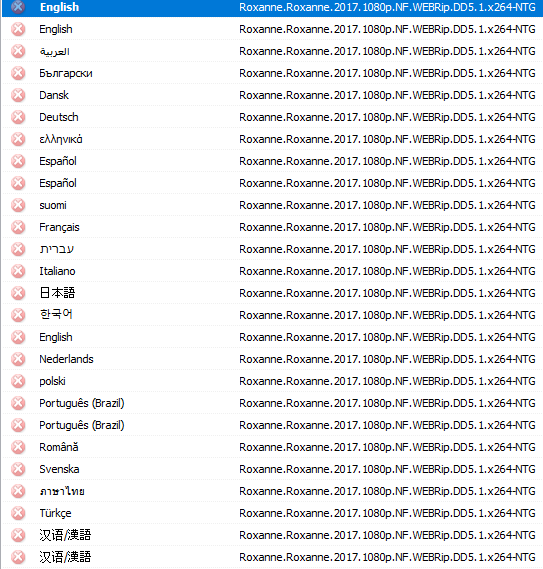Click the X icon next to Türkçe

[18, 513]
